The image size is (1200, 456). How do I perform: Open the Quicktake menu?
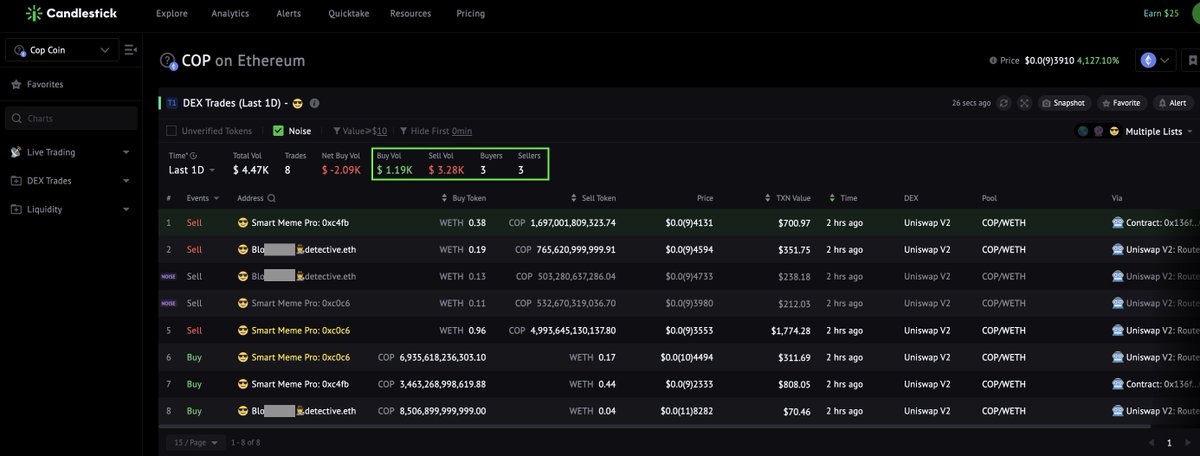click(x=347, y=14)
